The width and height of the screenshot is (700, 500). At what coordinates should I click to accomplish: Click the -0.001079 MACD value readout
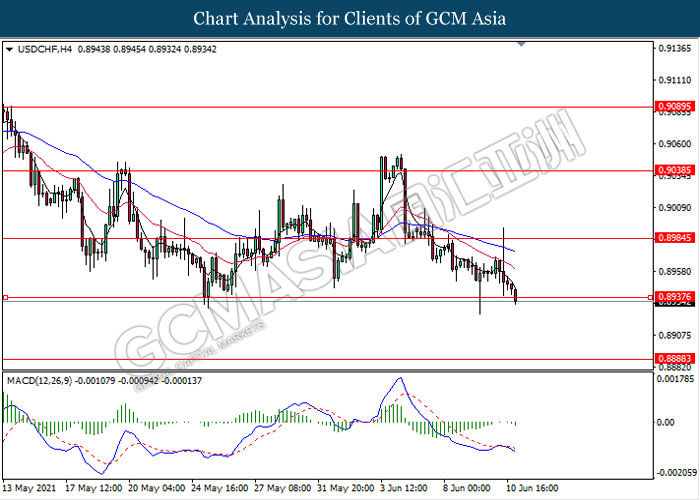coord(95,381)
